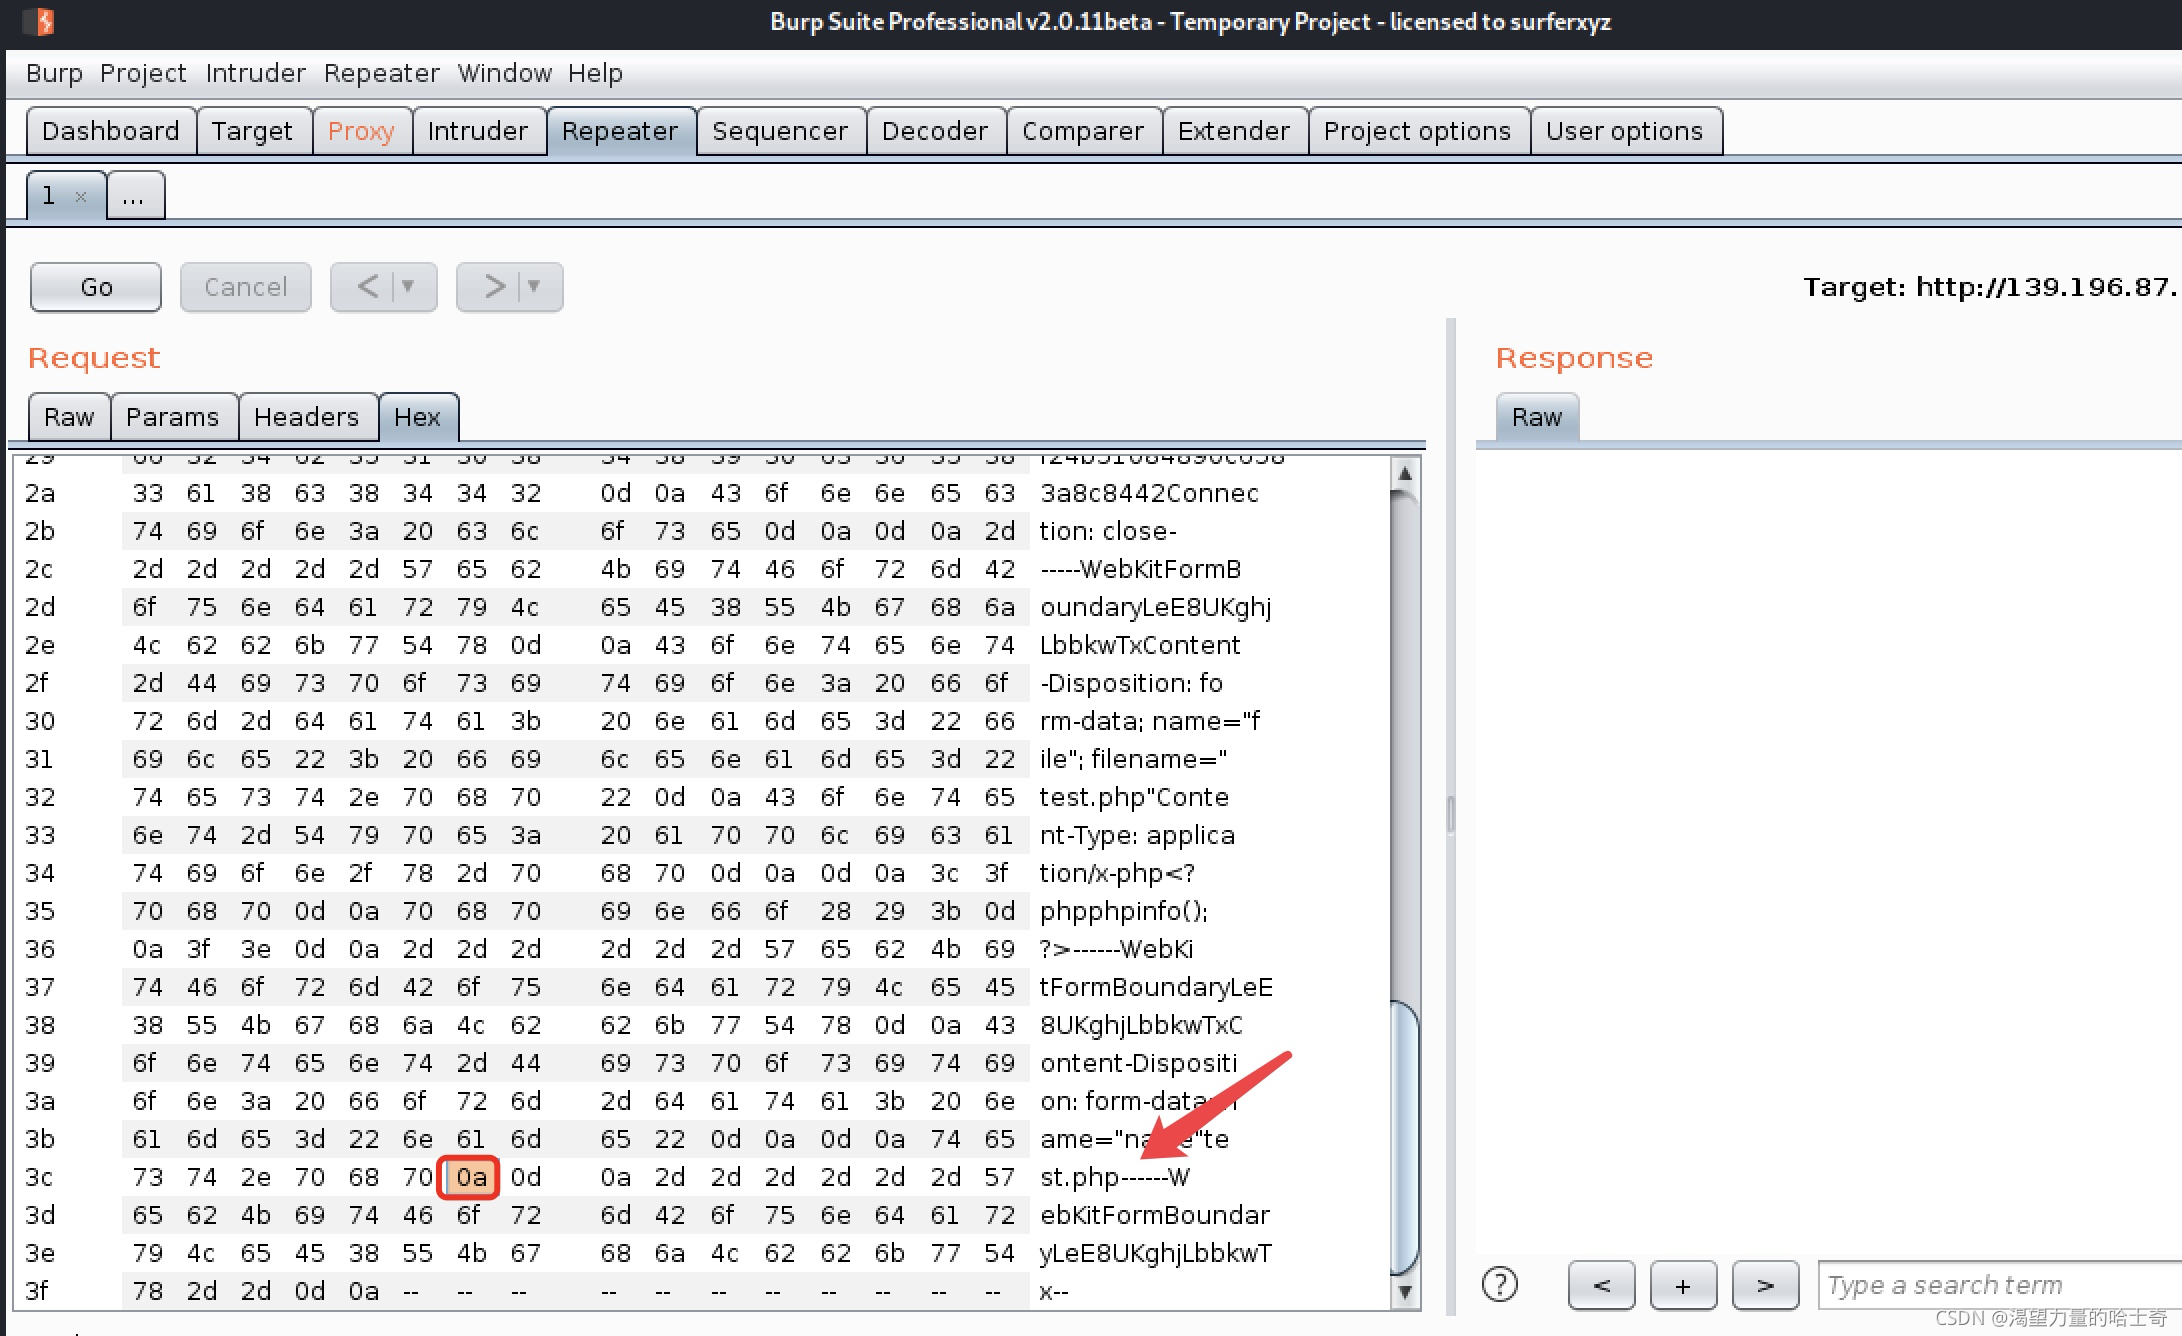Expand the previous history dropdown arrow

409,287
